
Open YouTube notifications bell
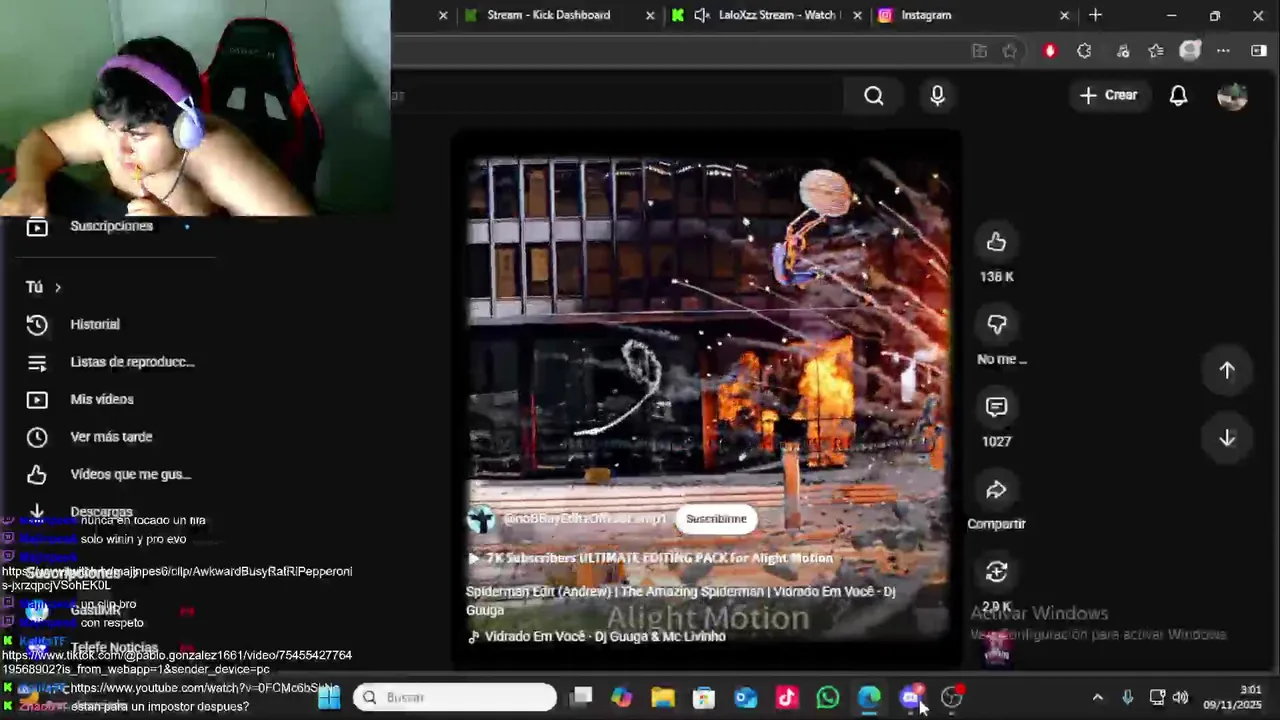[1178, 95]
